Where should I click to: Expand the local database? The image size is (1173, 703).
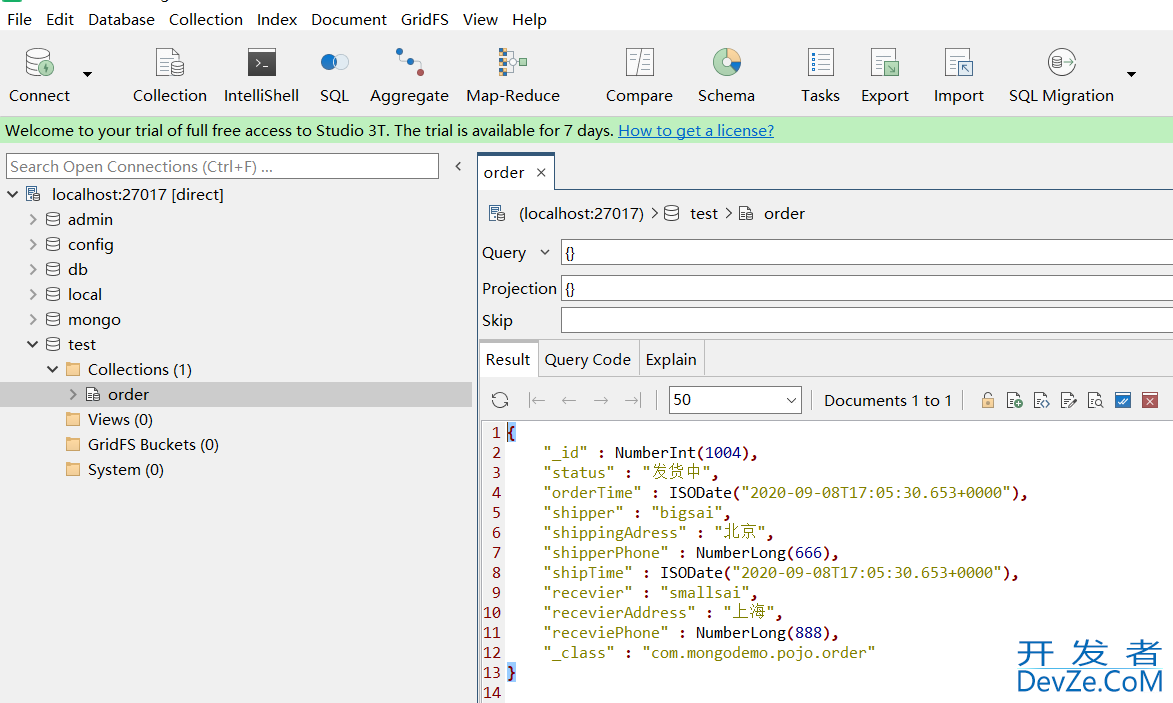pyautogui.click(x=32, y=295)
